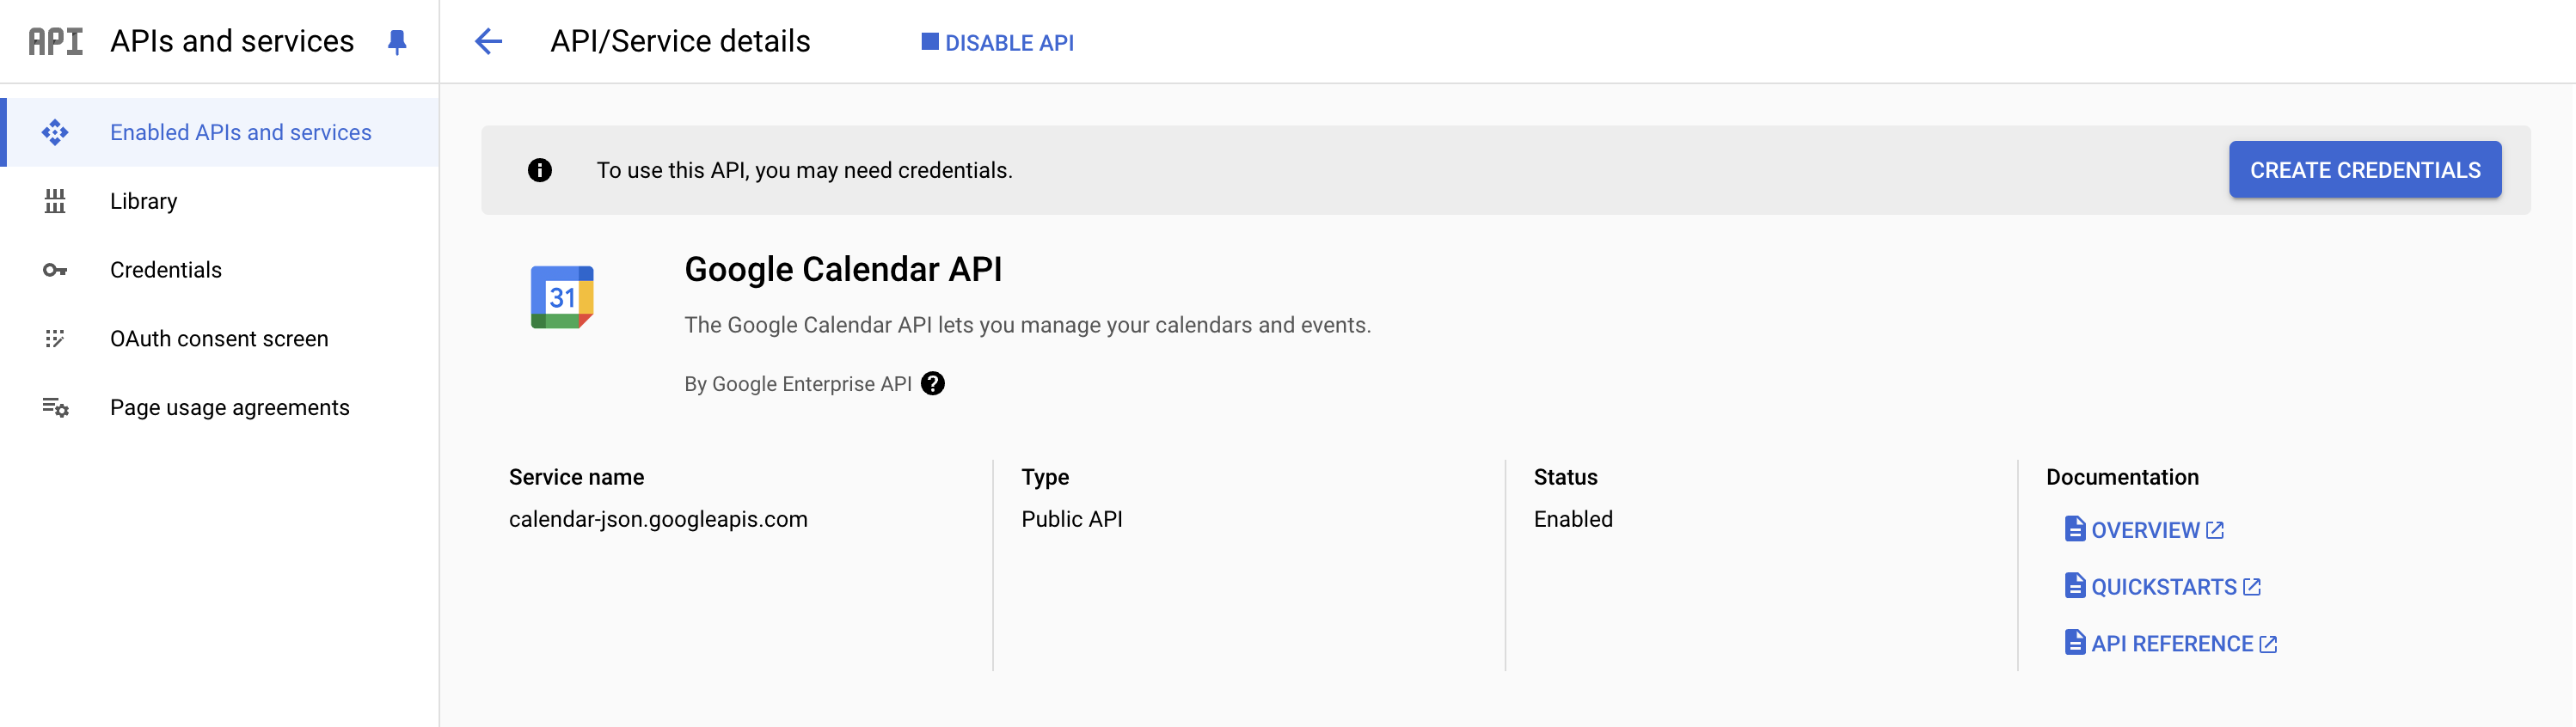Click the Credentials key icon
The height and width of the screenshot is (727, 2576).
click(x=55, y=270)
